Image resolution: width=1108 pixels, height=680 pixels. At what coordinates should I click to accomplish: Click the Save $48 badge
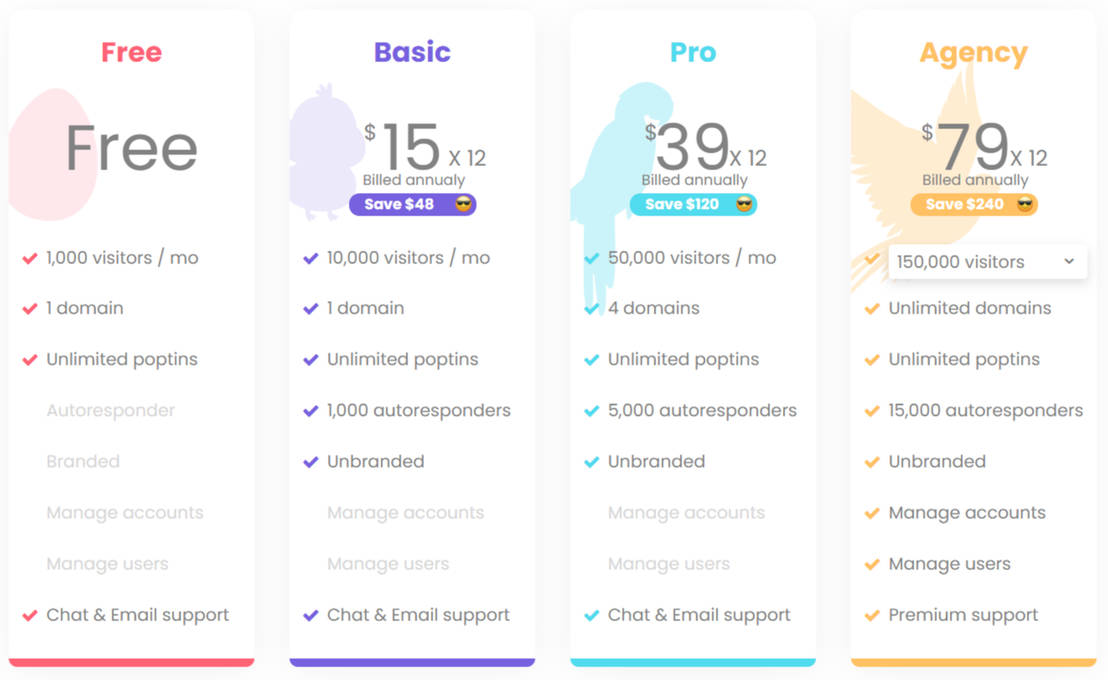(x=400, y=204)
